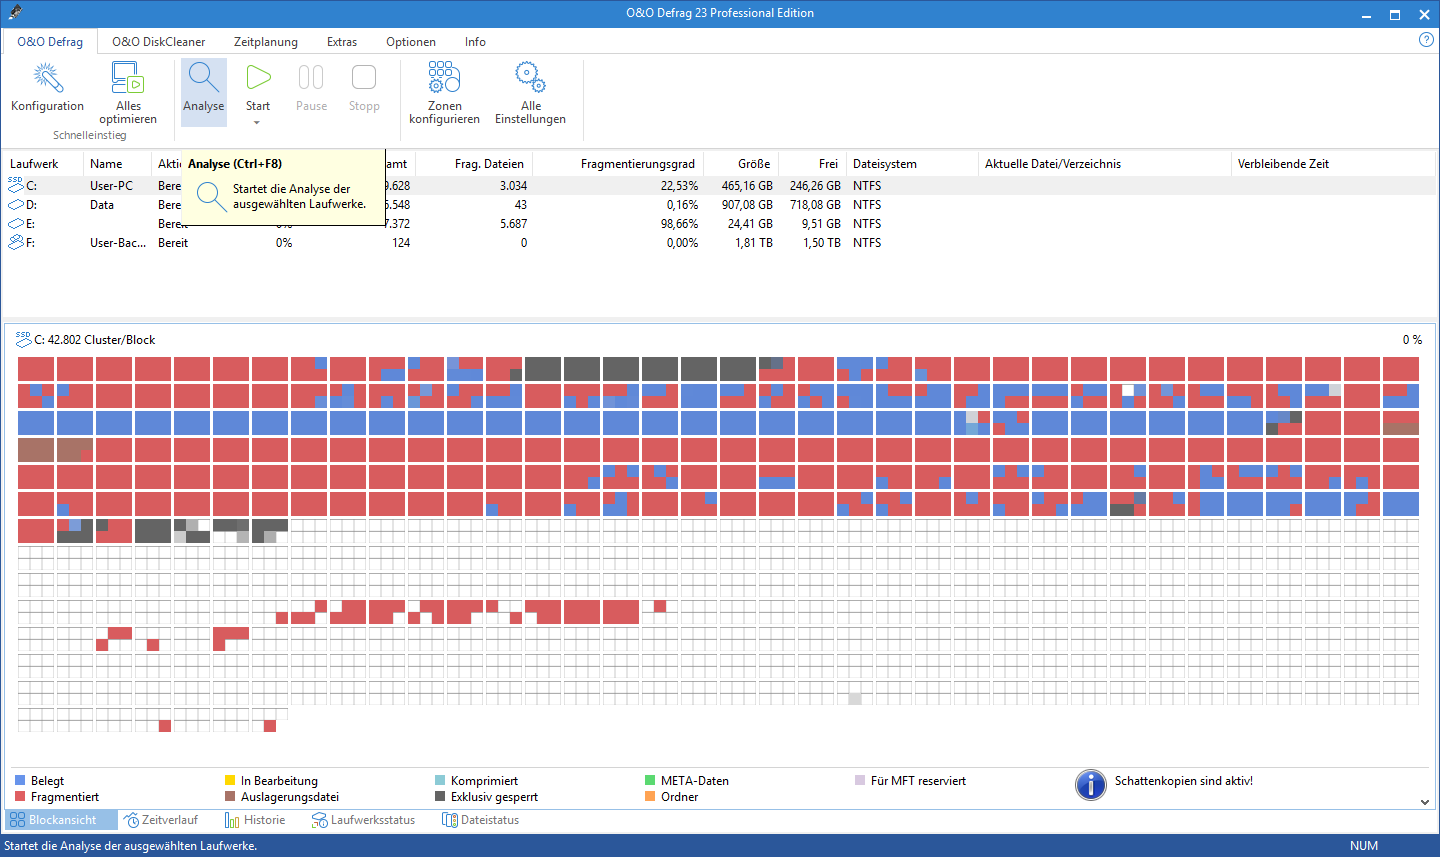1440x857 pixels.
Task: Click fragmented files count 5.687
Action: [x=513, y=224]
